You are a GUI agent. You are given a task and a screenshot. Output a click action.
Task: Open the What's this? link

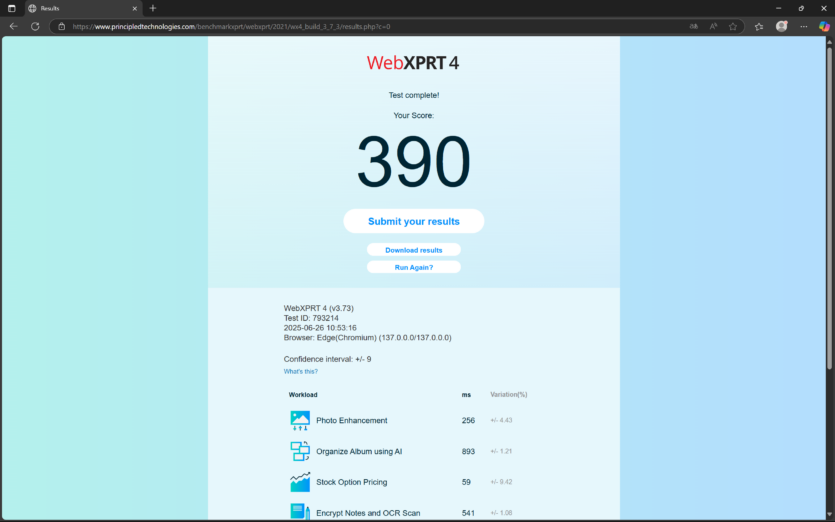point(300,371)
